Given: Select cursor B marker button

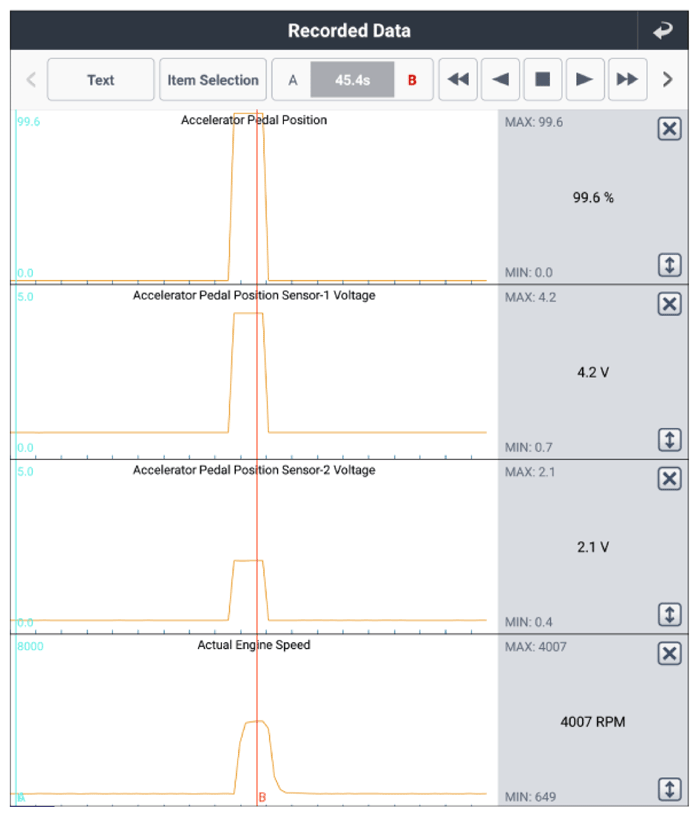Looking at the screenshot, I should (412, 80).
